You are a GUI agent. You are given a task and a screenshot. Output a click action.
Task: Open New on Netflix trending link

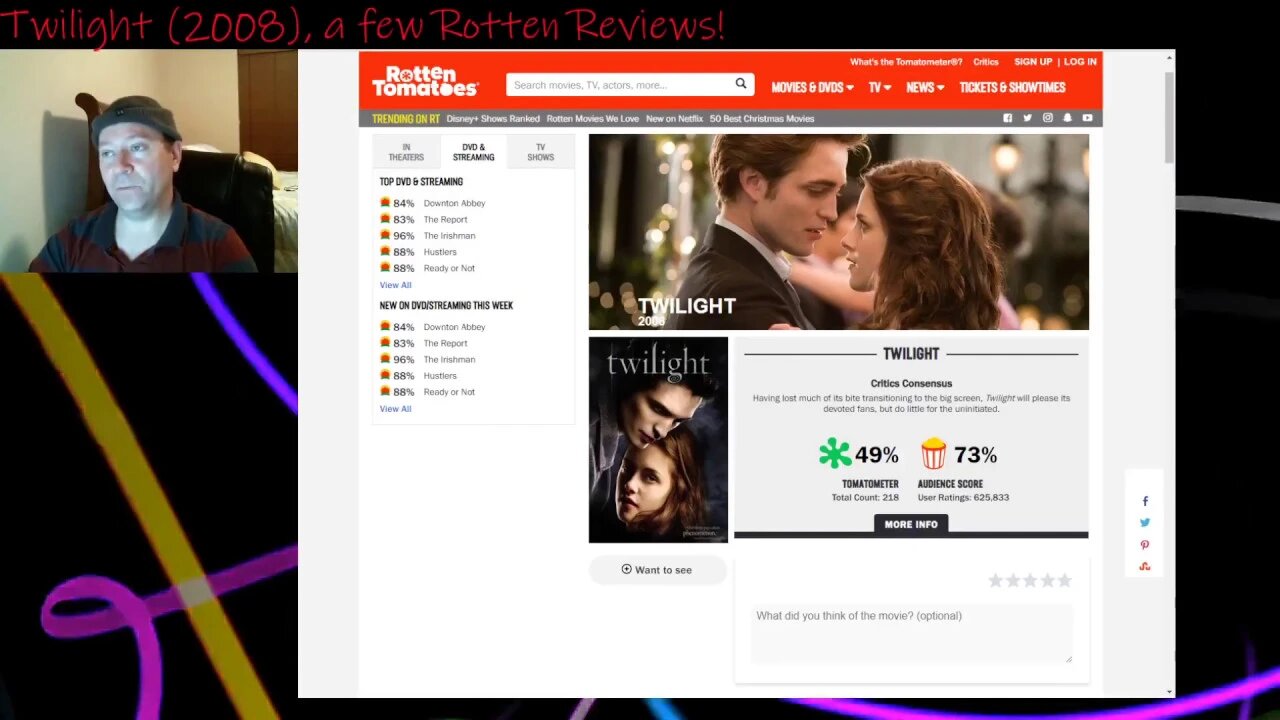674,119
